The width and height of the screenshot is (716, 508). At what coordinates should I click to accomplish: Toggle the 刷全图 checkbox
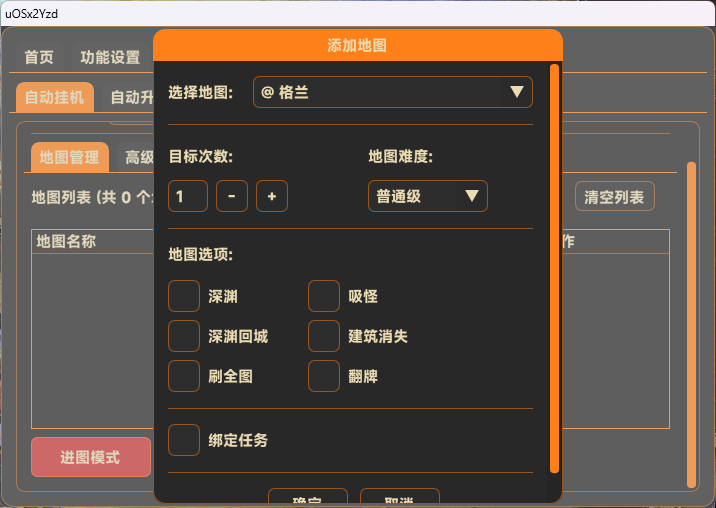tap(184, 377)
